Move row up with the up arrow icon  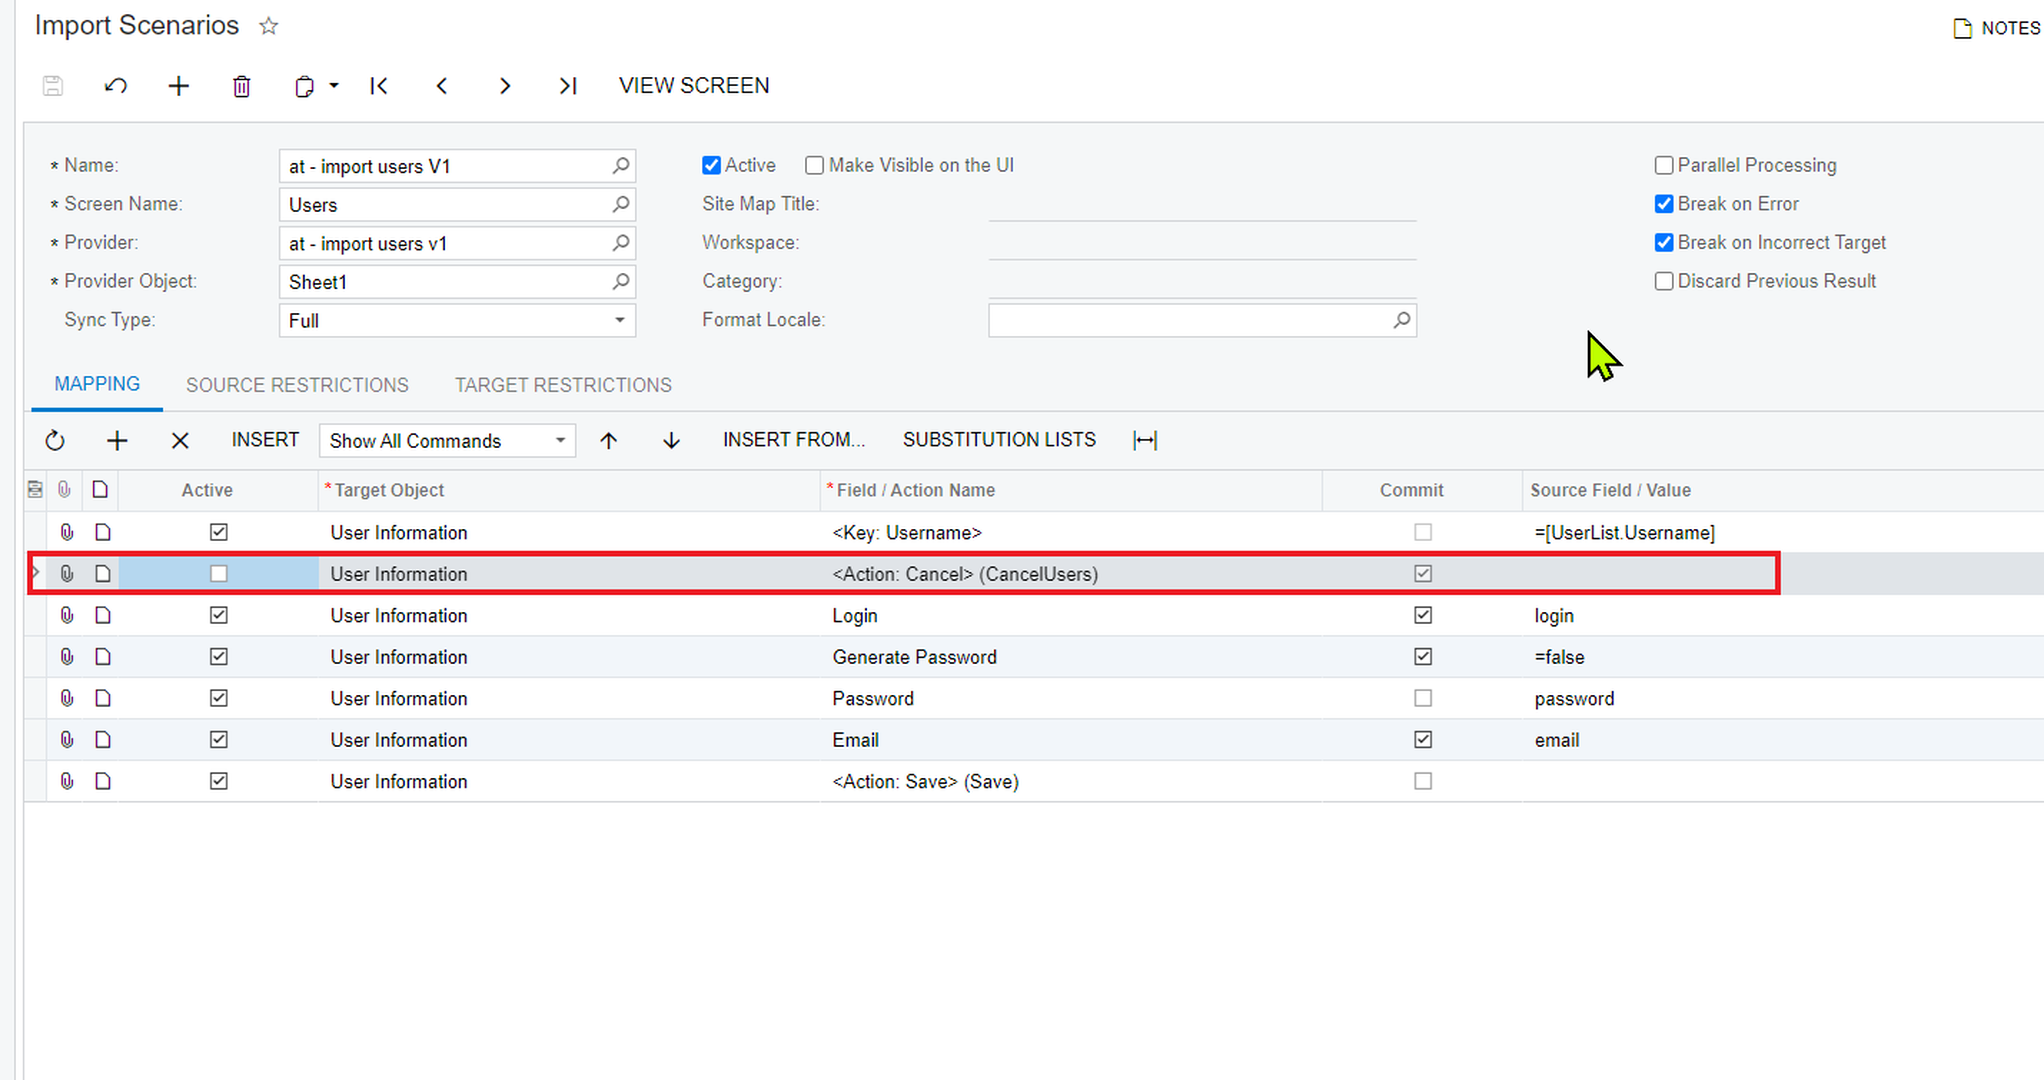609,440
